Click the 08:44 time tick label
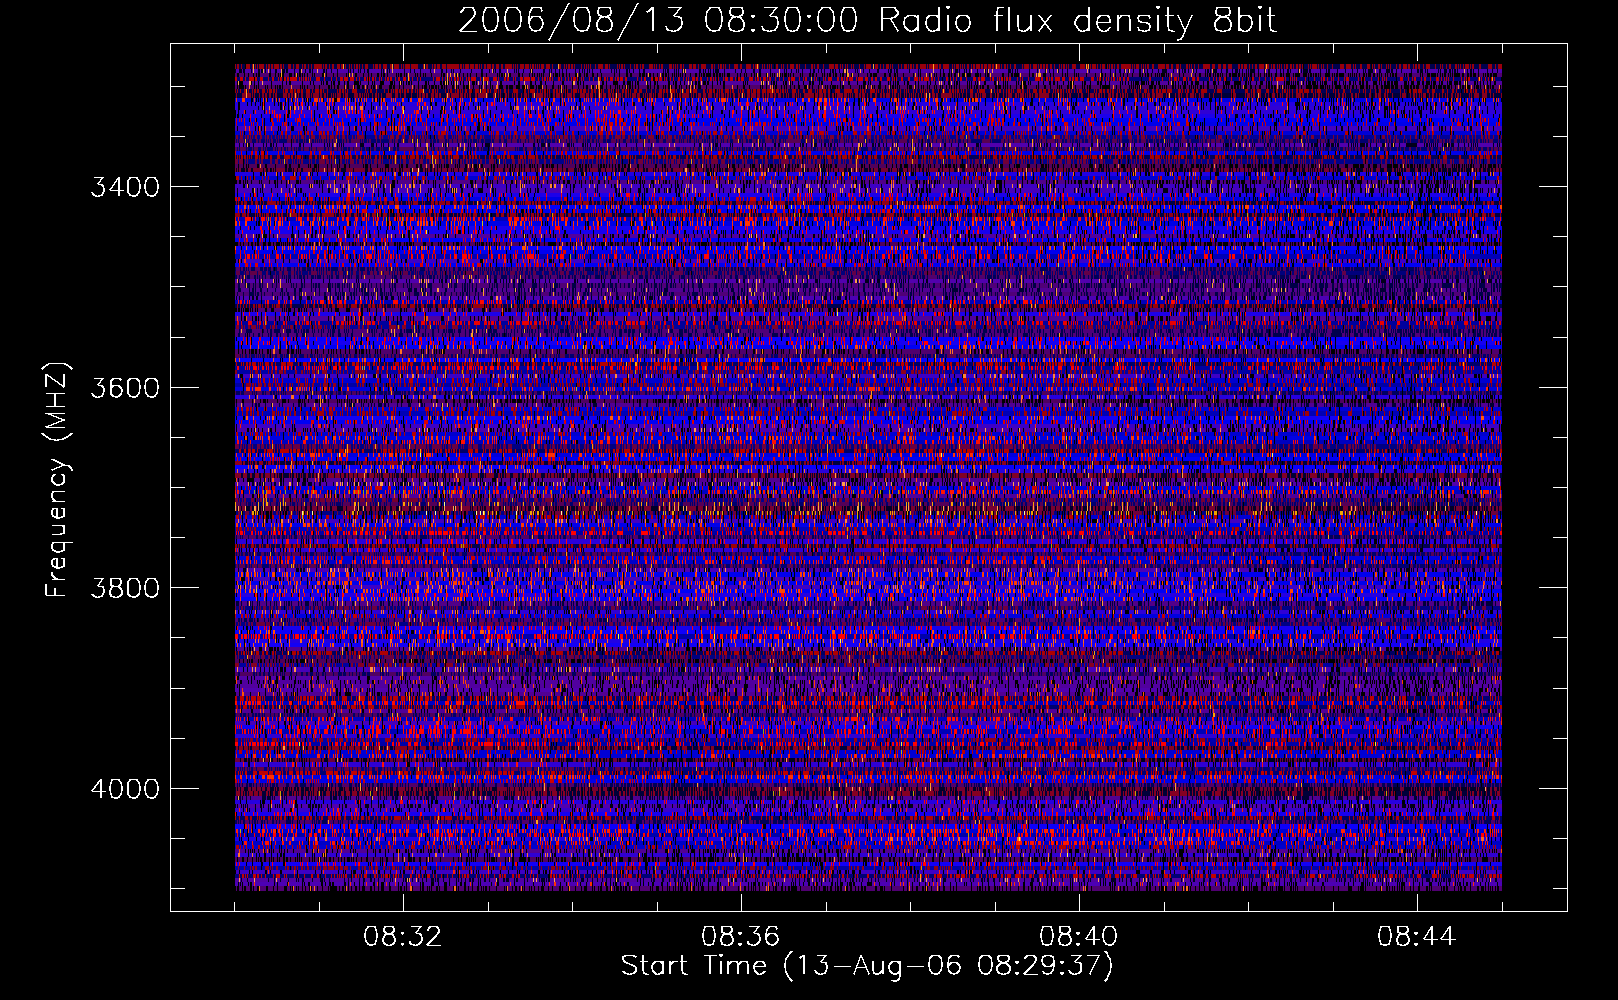The width and height of the screenshot is (1618, 1000). (1417, 937)
